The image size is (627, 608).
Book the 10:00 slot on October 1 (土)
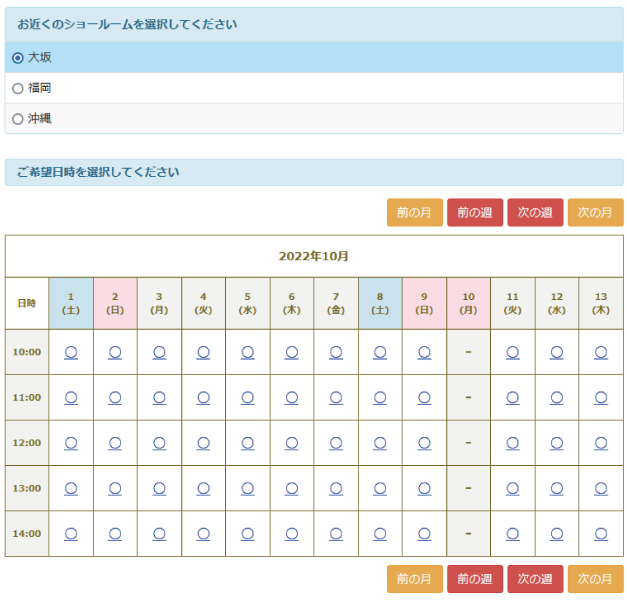coord(71,352)
